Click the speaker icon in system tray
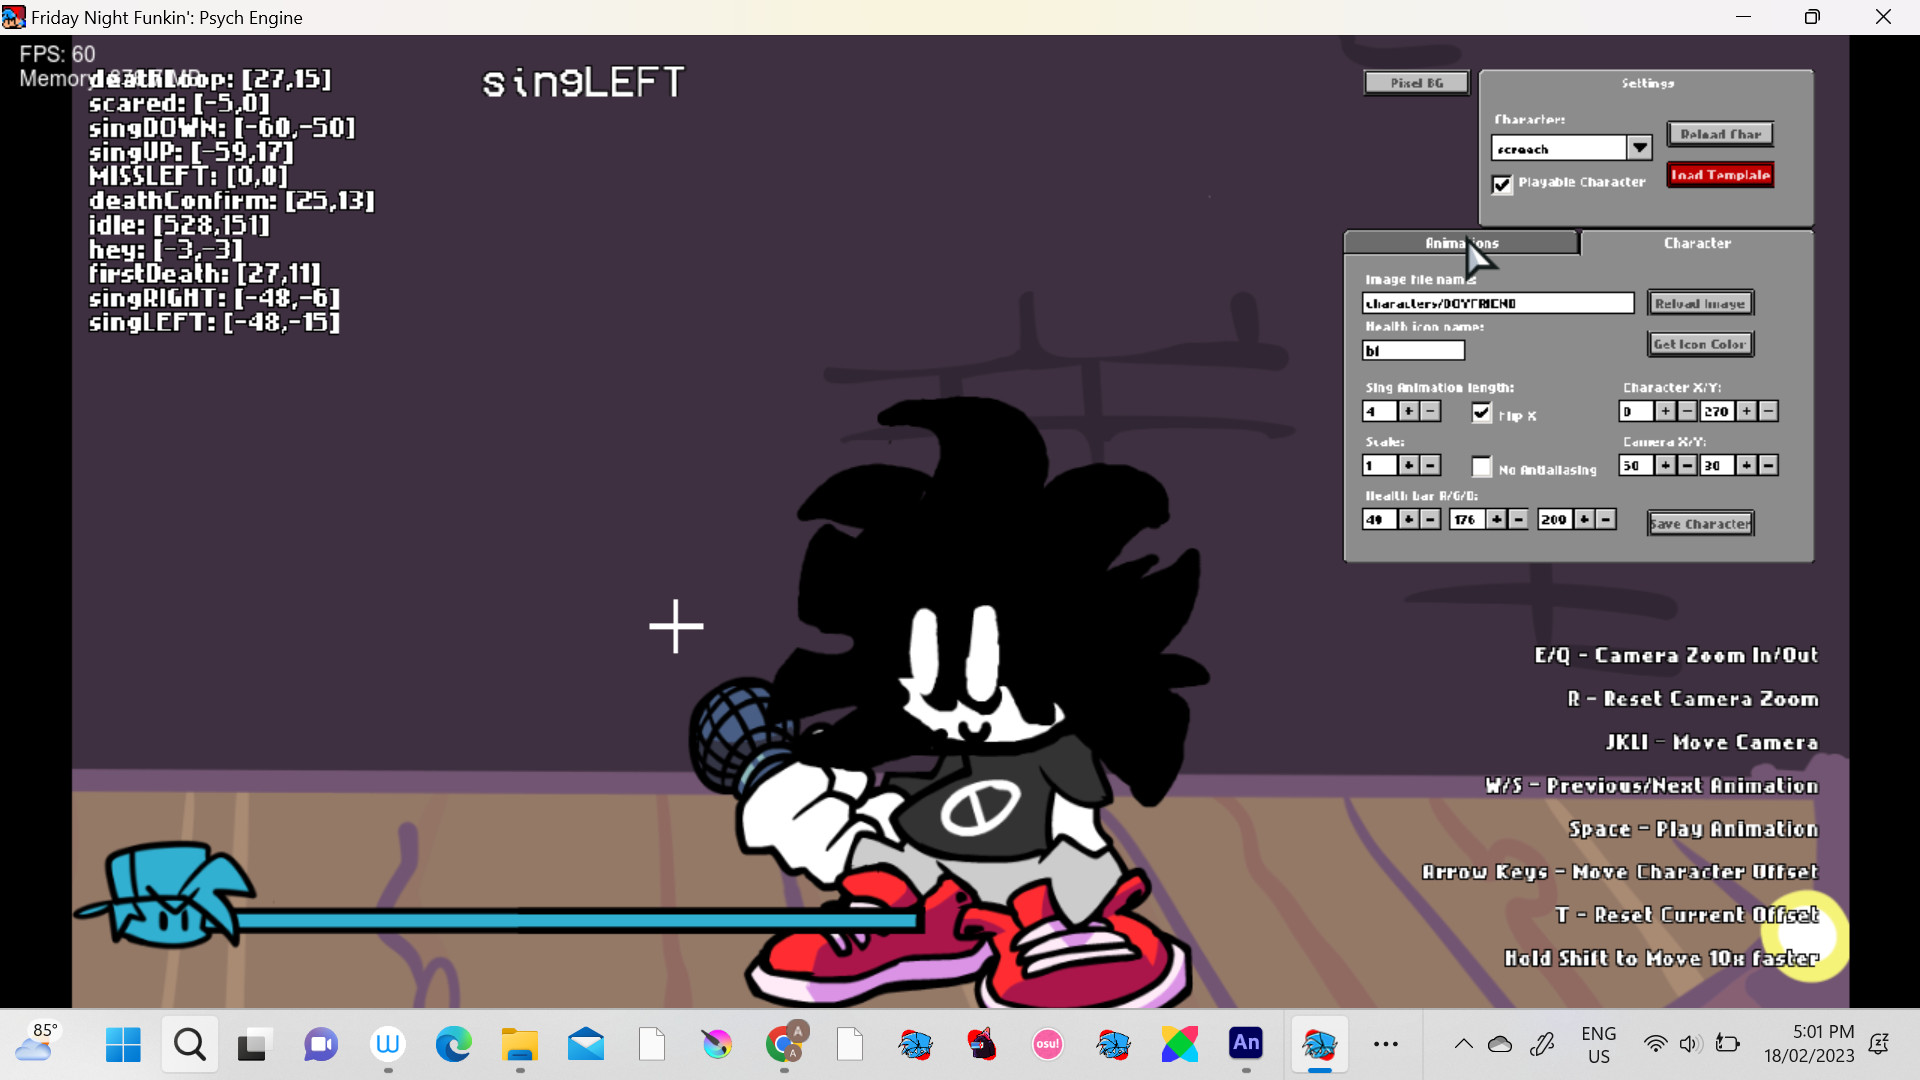Image resolution: width=1920 pixels, height=1080 pixels. point(1690,1044)
